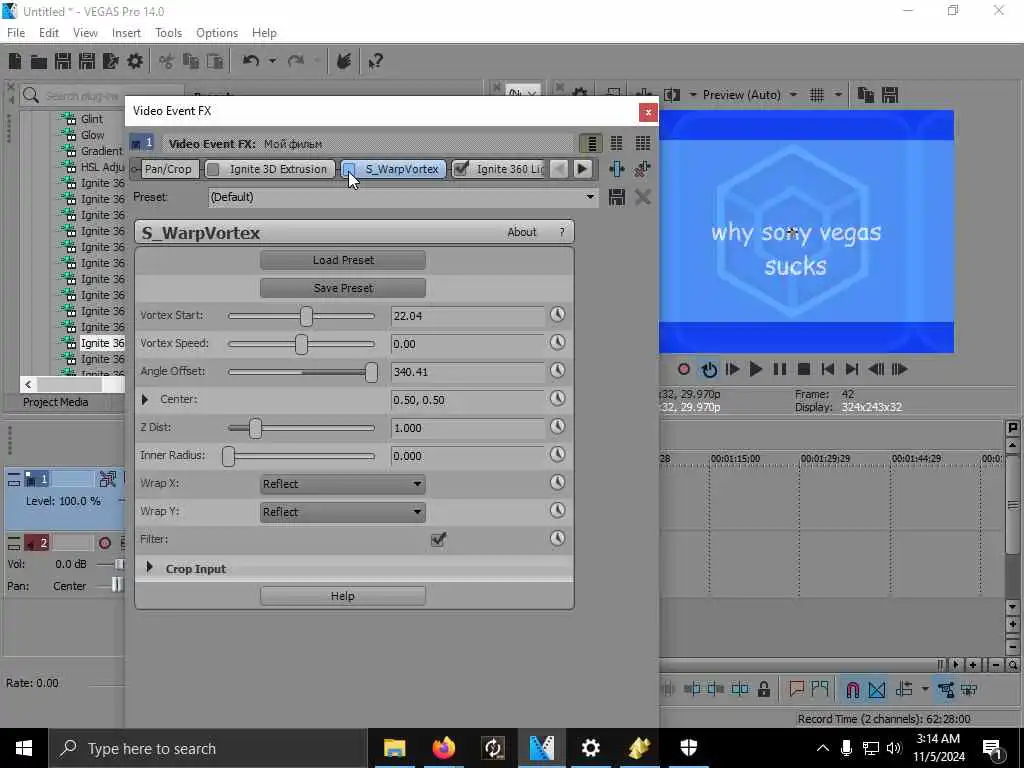Click the Insert Marker icon below timeline
The image size is (1024, 768).
tap(796, 690)
